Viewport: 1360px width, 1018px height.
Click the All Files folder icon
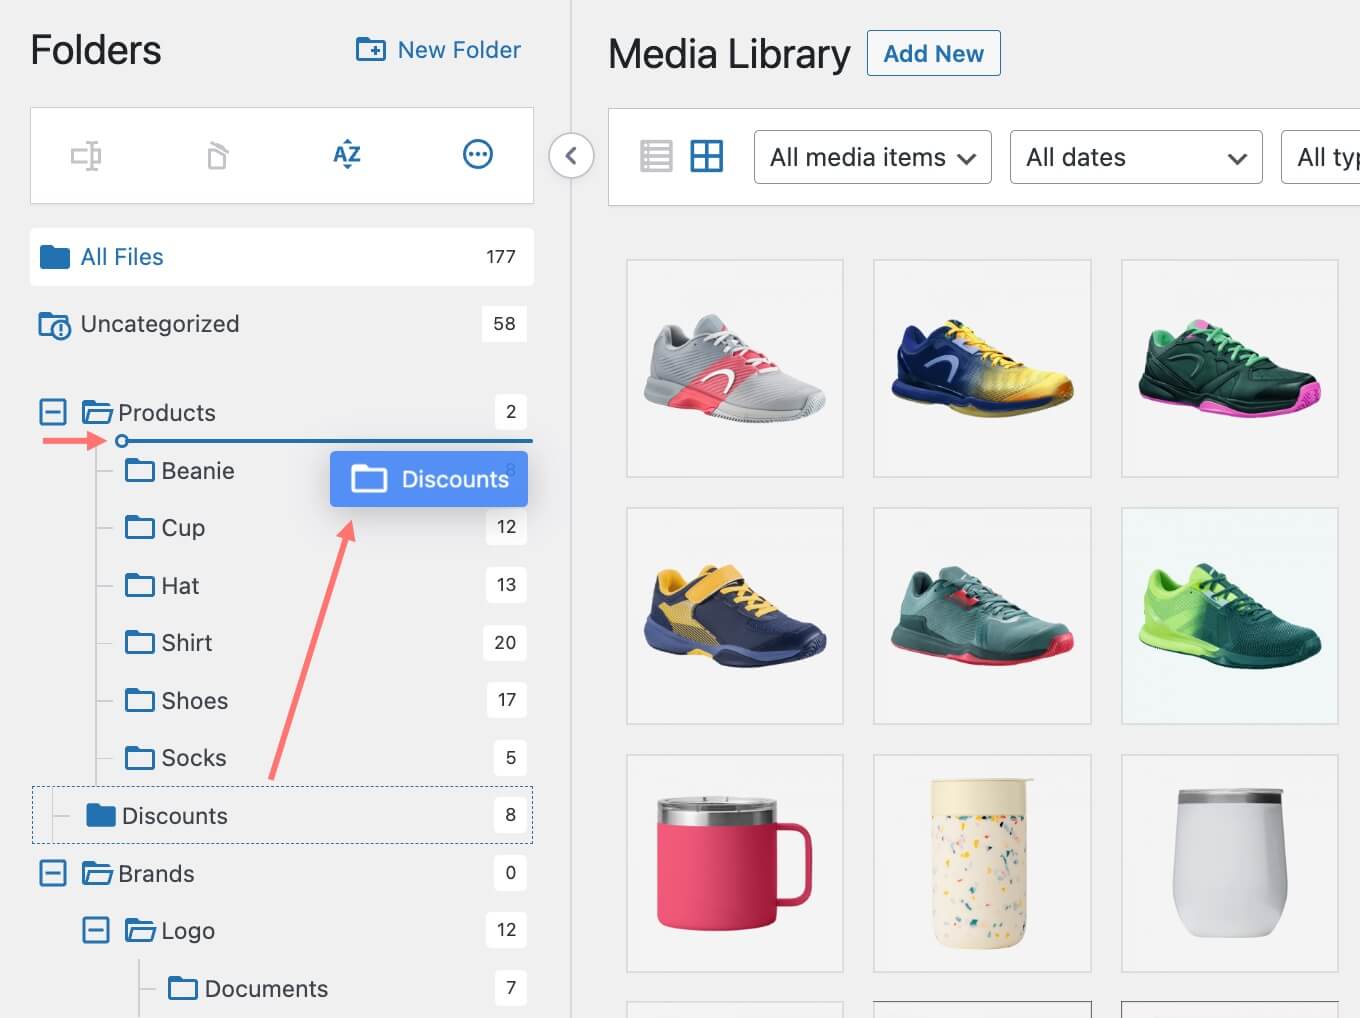pyautogui.click(x=54, y=257)
